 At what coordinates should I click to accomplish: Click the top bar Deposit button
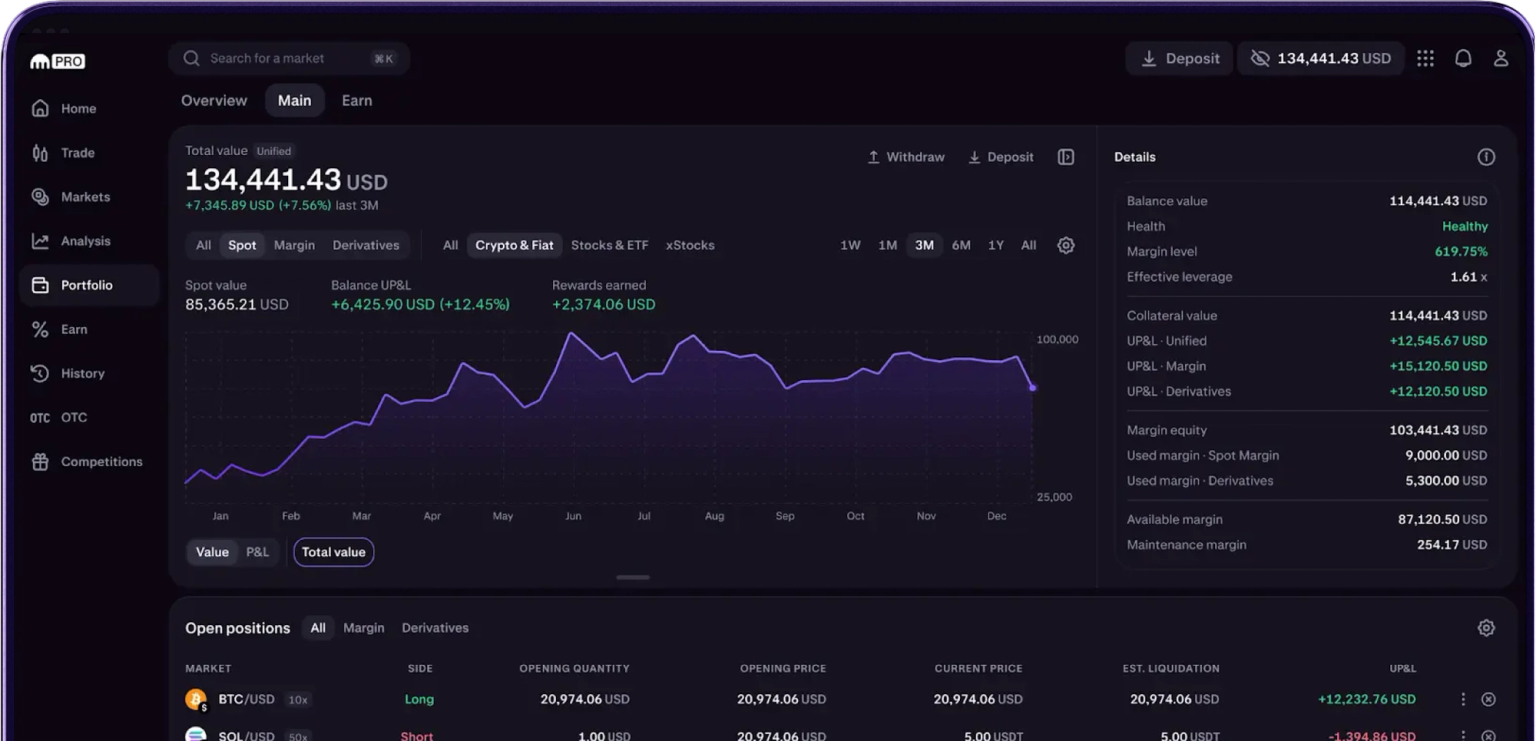[x=1180, y=59]
